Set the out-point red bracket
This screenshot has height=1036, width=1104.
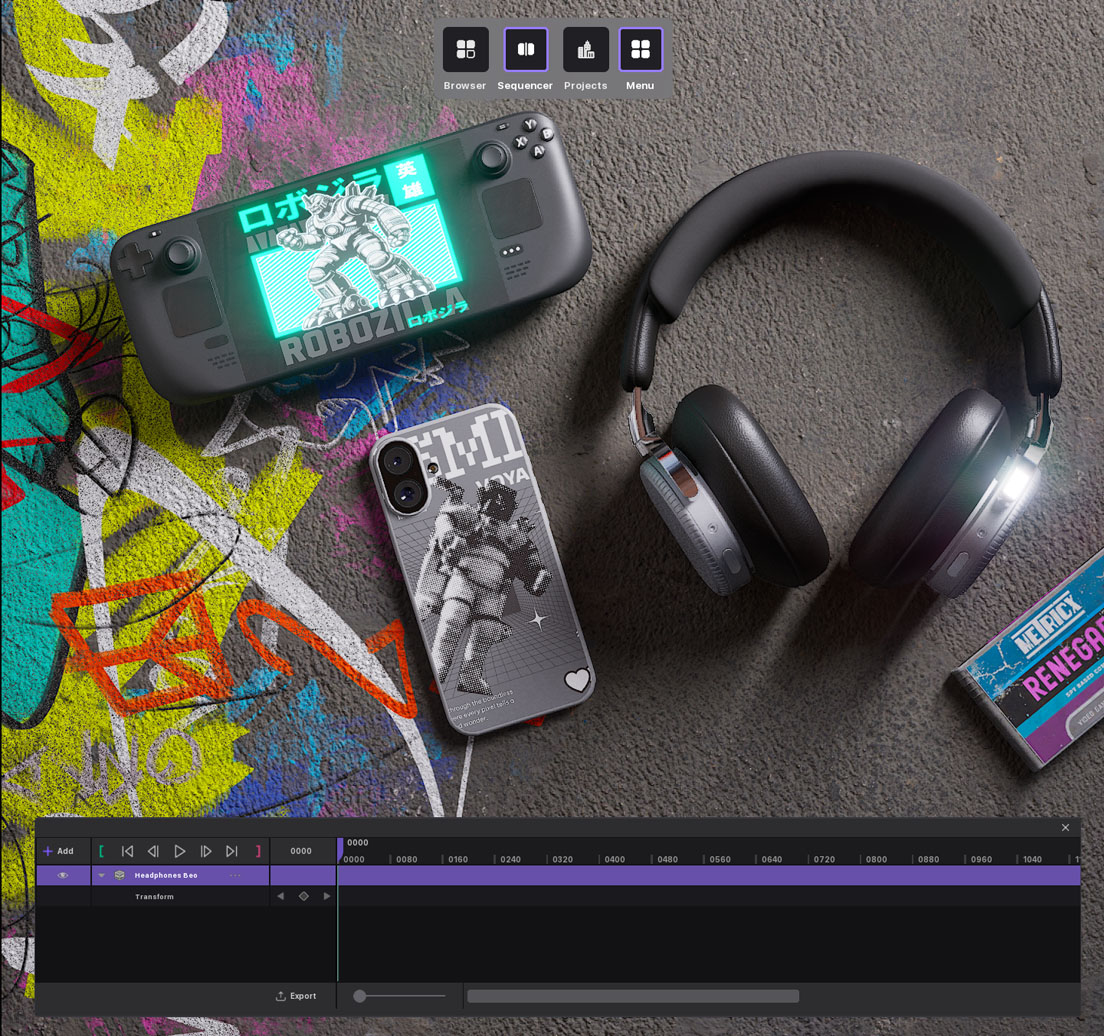[258, 851]
